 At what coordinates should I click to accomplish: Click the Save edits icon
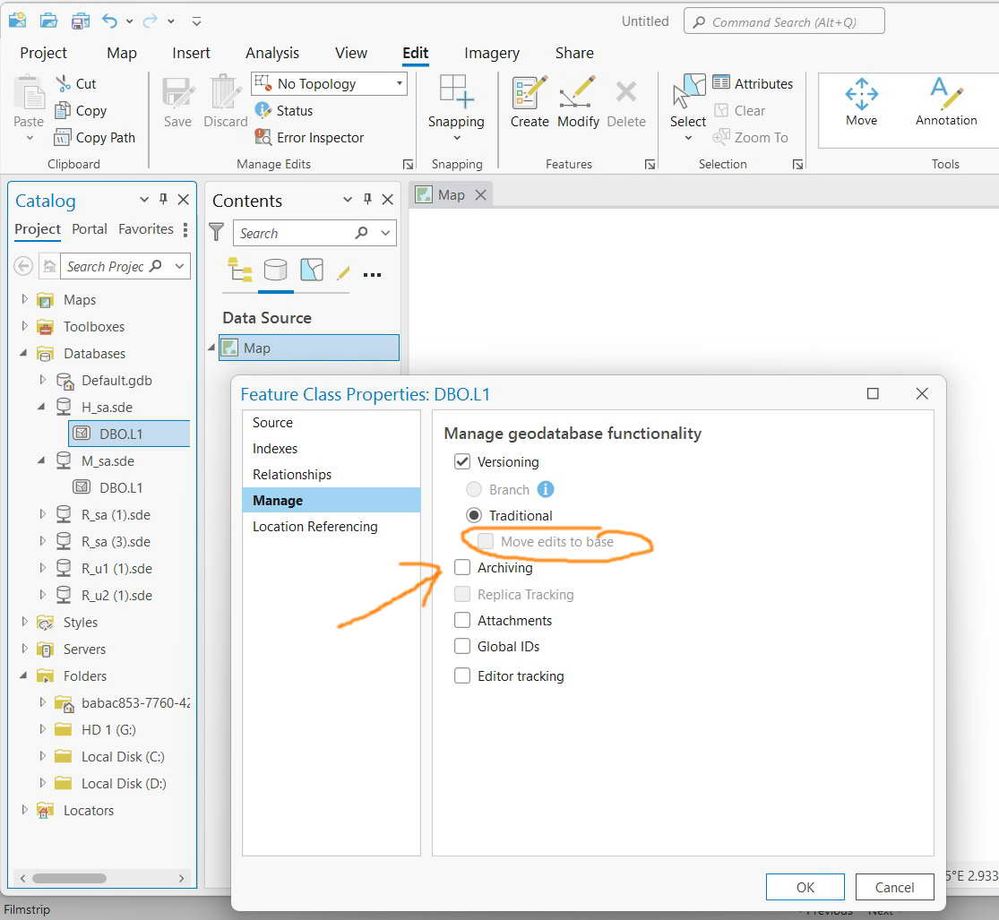tap(177, 93)
